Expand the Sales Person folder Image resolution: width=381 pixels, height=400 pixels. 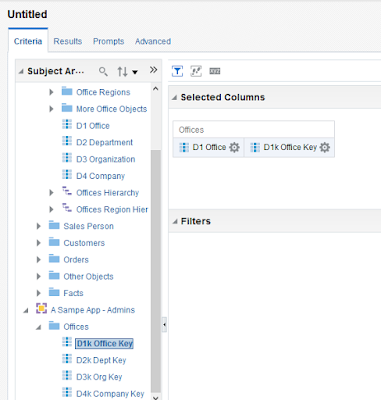tap(39, 226)
